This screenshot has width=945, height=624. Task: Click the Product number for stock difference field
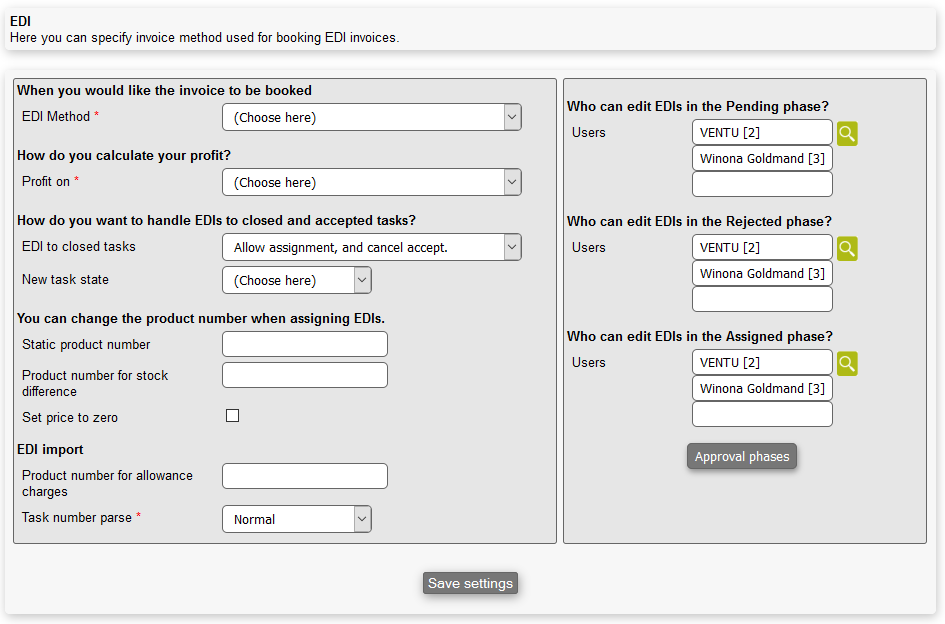pyautogui.click(x=304, y=375)
